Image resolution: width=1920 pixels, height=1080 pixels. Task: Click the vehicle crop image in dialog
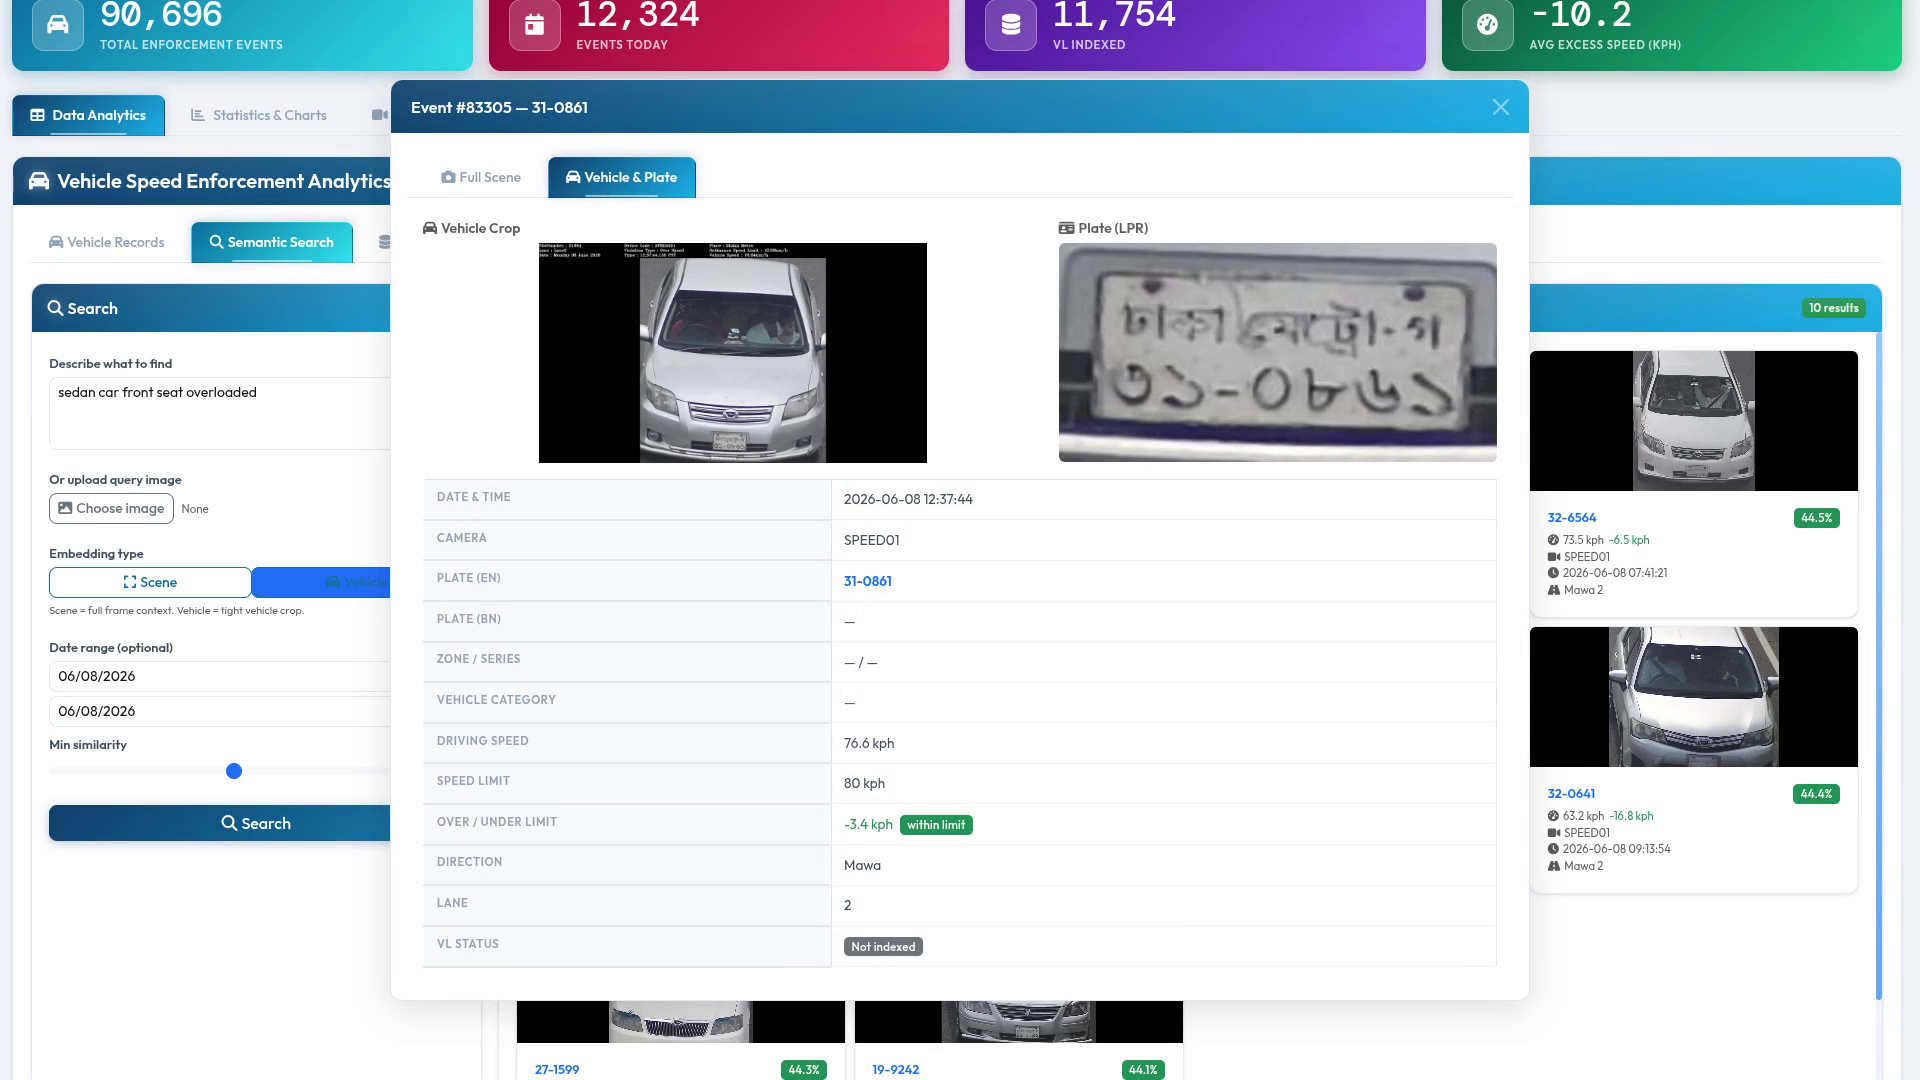732,352
